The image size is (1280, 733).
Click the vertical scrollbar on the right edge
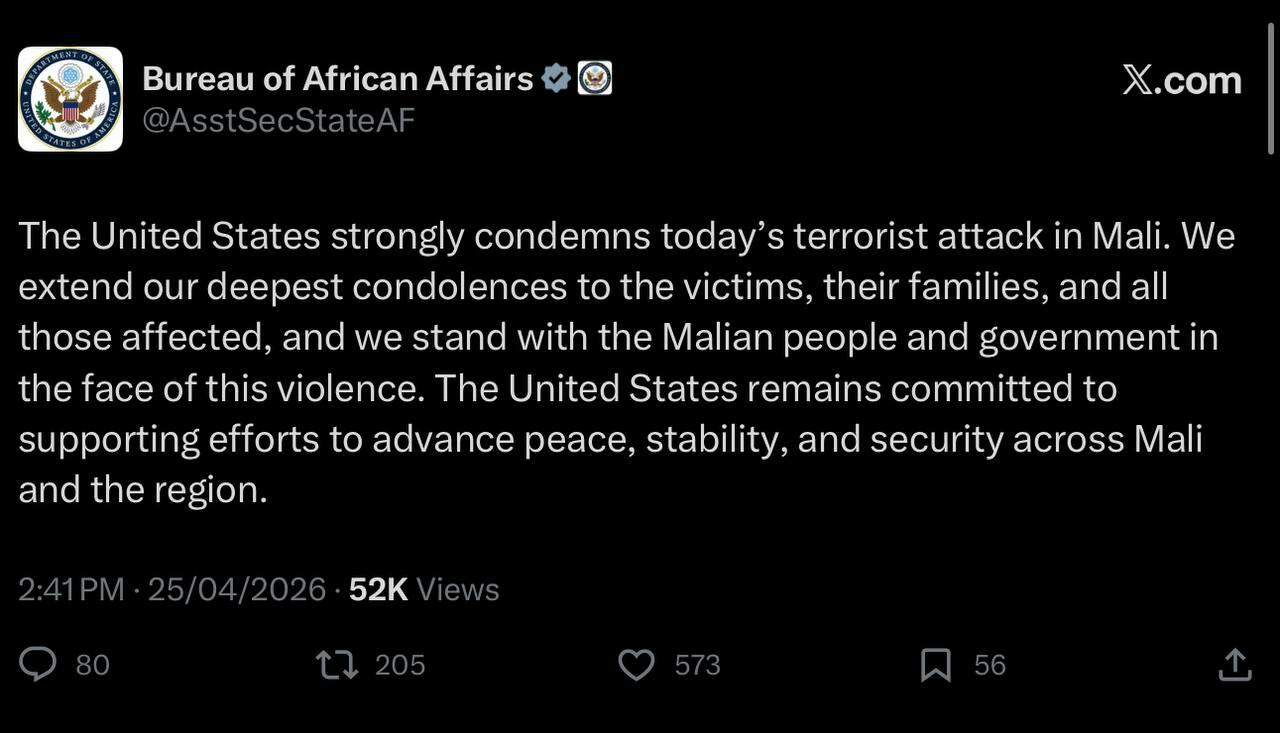pos(1271,90)
